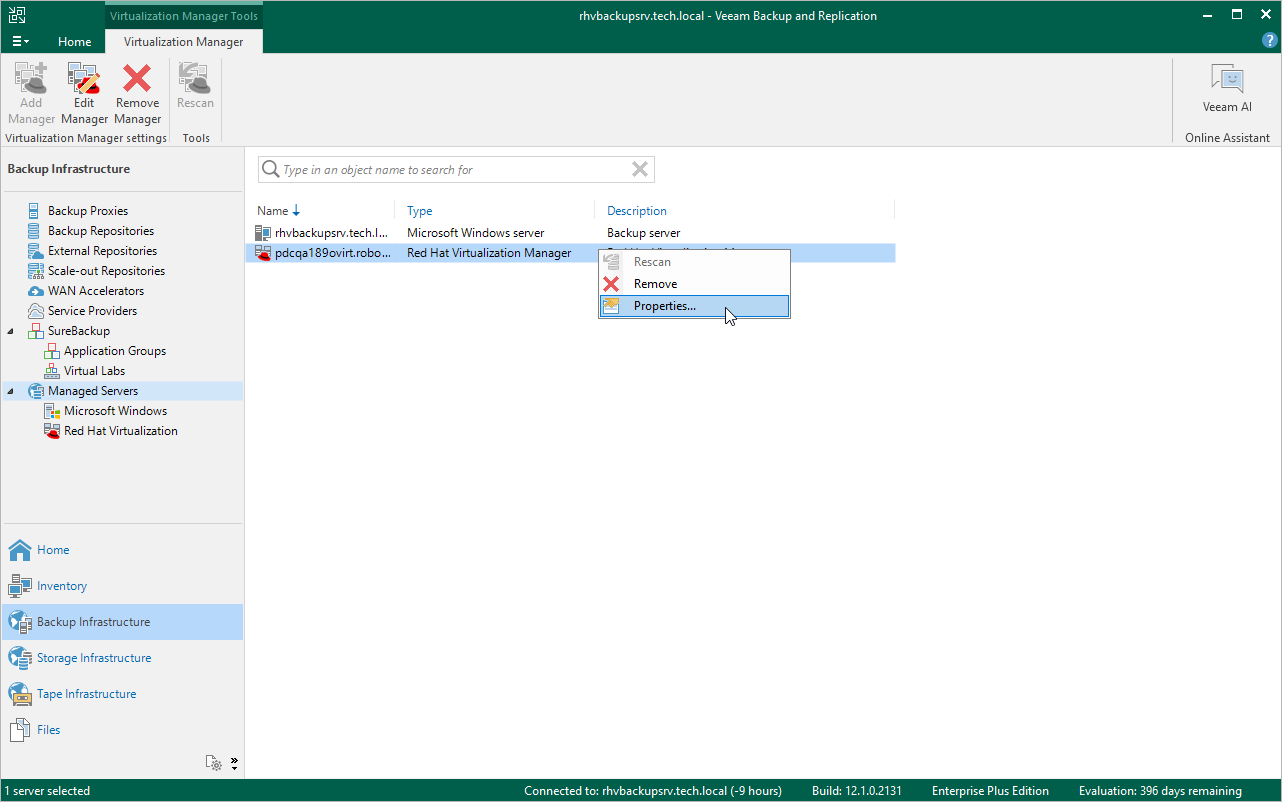Click the Remove Manager ribbon icon

[x=137, y=93]
